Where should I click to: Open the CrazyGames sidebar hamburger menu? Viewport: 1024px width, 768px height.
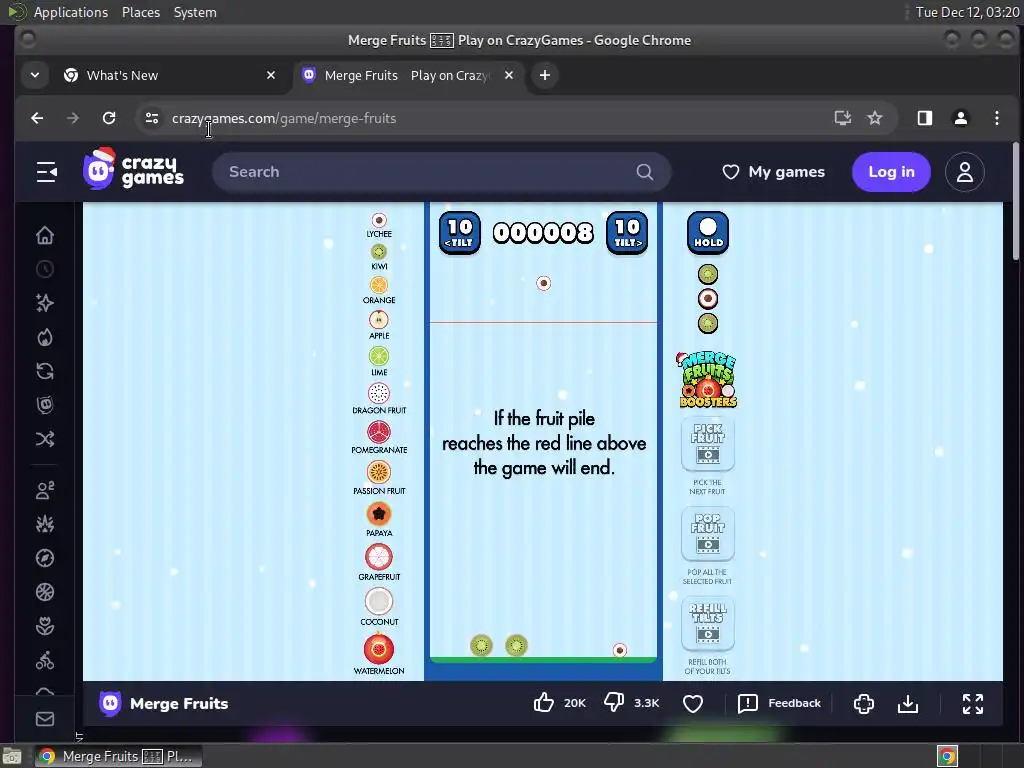pos(46,172)
